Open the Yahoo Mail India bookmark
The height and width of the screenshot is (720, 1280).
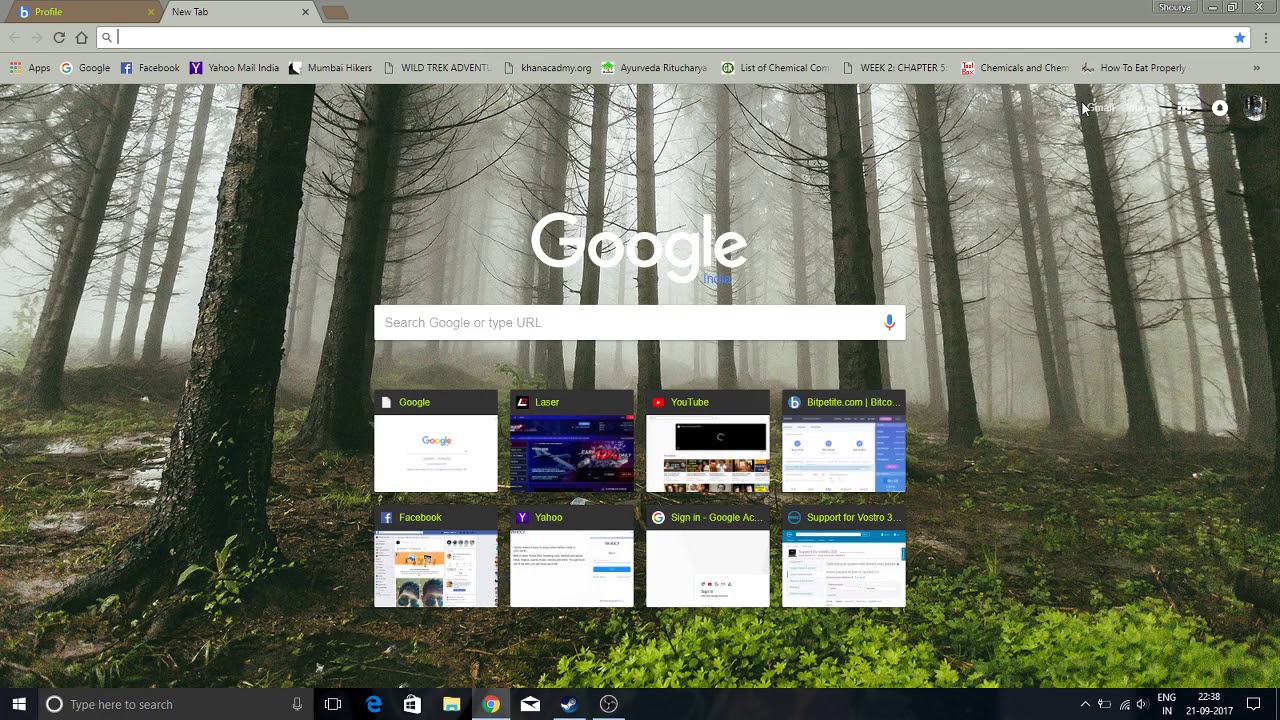click(x=234, y=68)
